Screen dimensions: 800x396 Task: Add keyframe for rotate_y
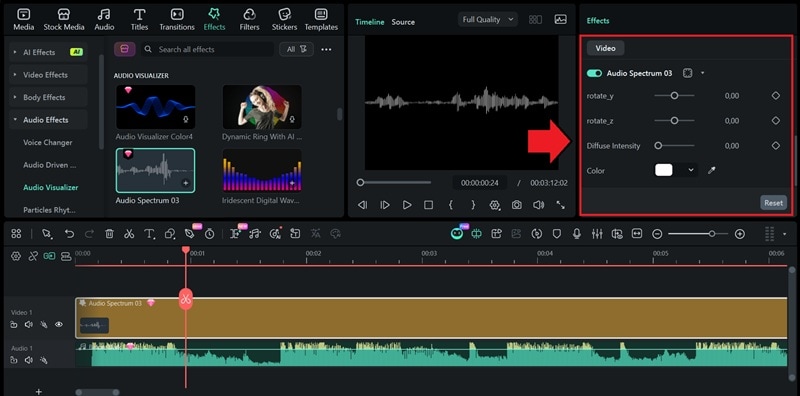pyautogui.click(x=776, y=95)
